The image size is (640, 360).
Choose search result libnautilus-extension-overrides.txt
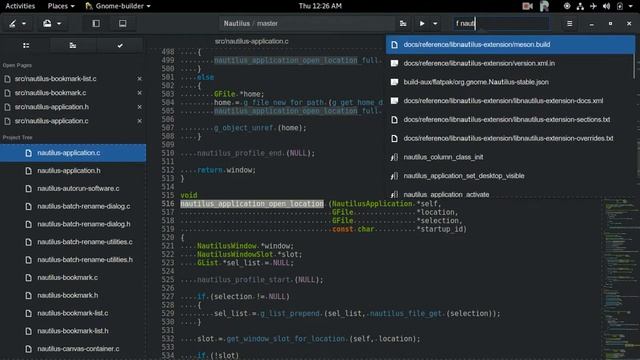510,138
